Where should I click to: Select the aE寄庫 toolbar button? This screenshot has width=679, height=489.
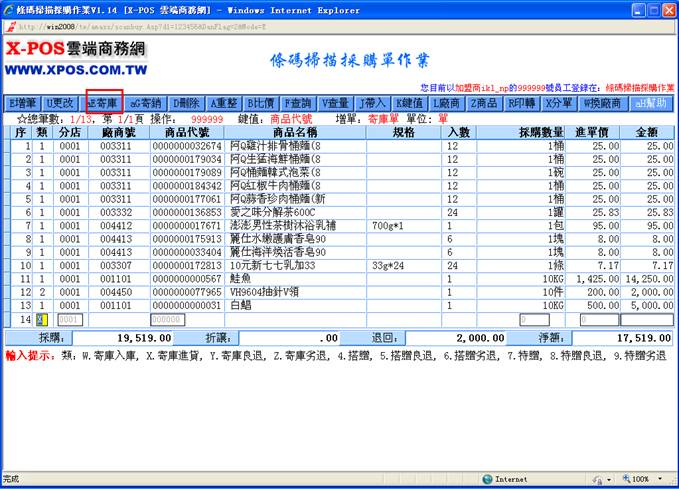click(104, 103)
